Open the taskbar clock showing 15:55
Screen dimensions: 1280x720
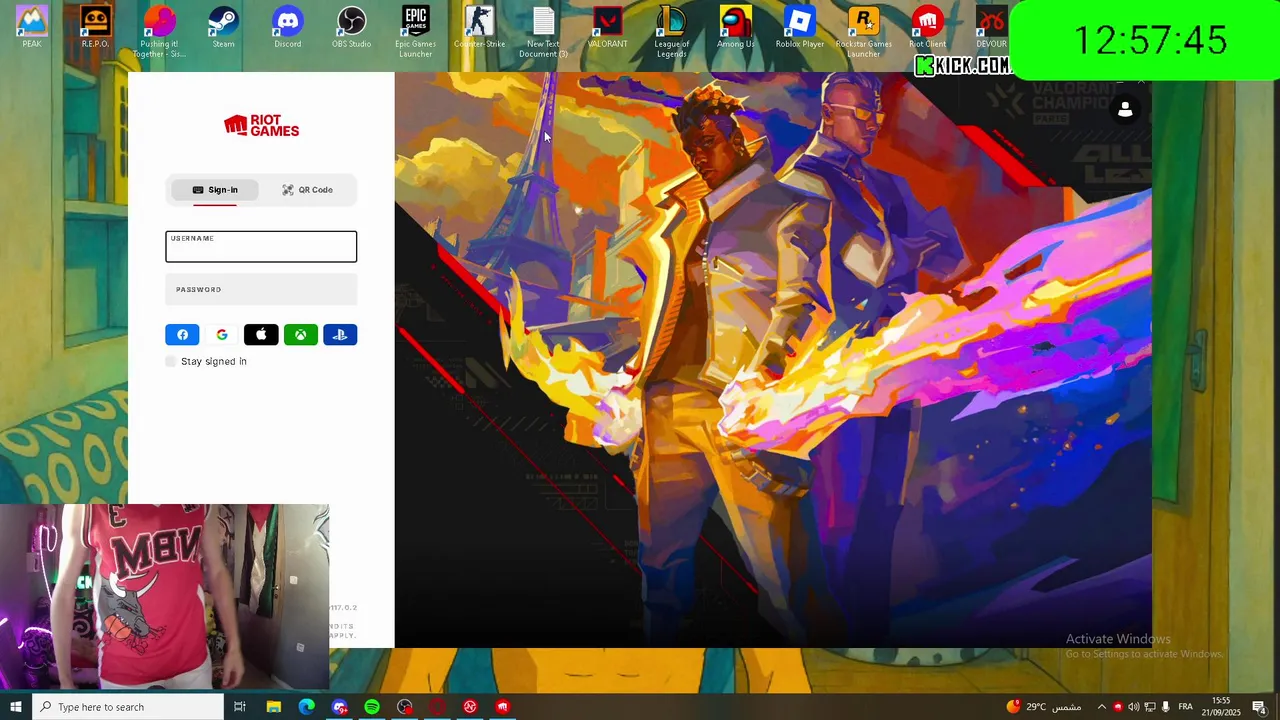point(1221,707)
